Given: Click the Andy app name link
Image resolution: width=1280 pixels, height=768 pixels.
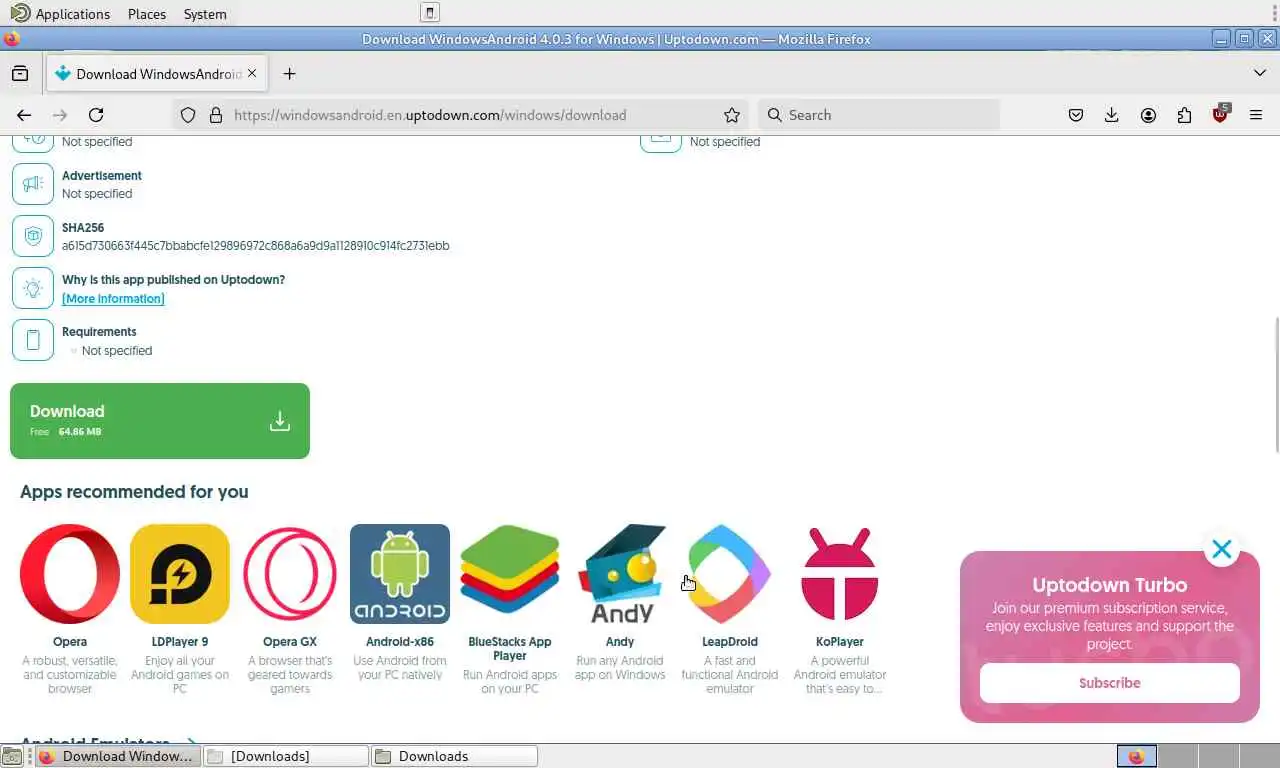Looking at the screenshot, I should pyautogui.click(x=620, y=642).
